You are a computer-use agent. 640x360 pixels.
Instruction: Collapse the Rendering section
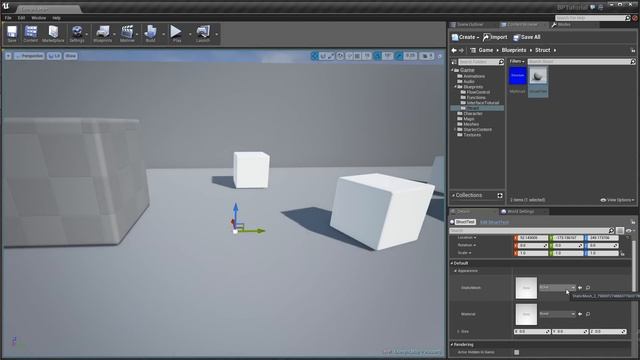click(x=452, y=345)
